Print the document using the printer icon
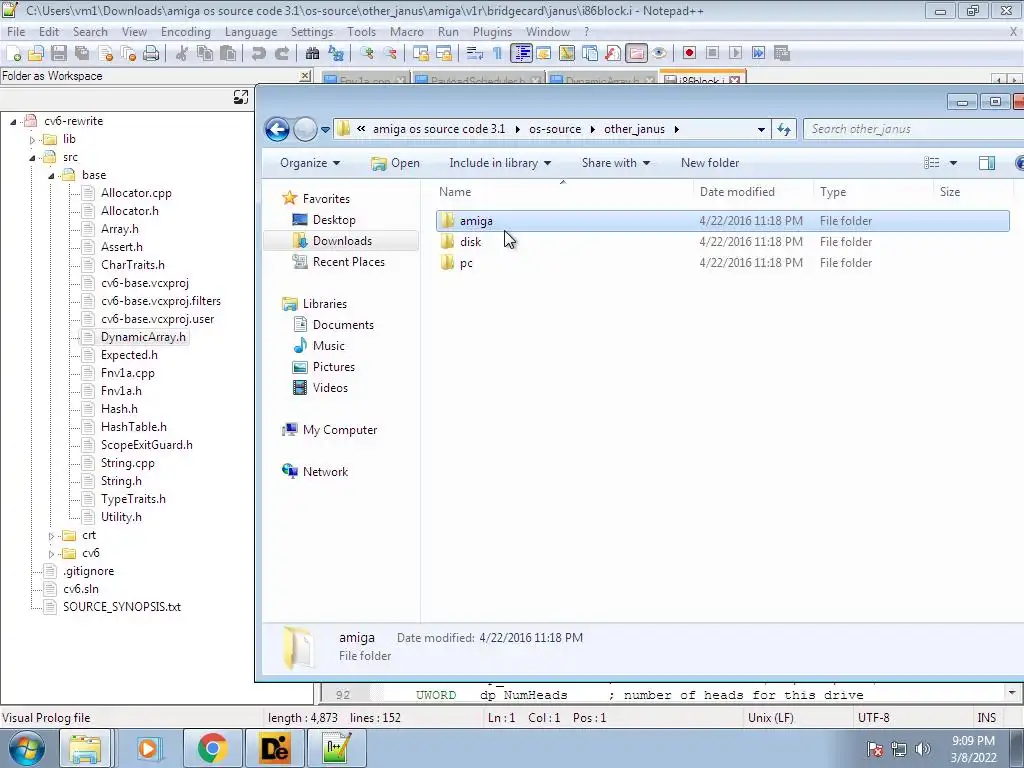The image size is (1024, 768). 151,54
